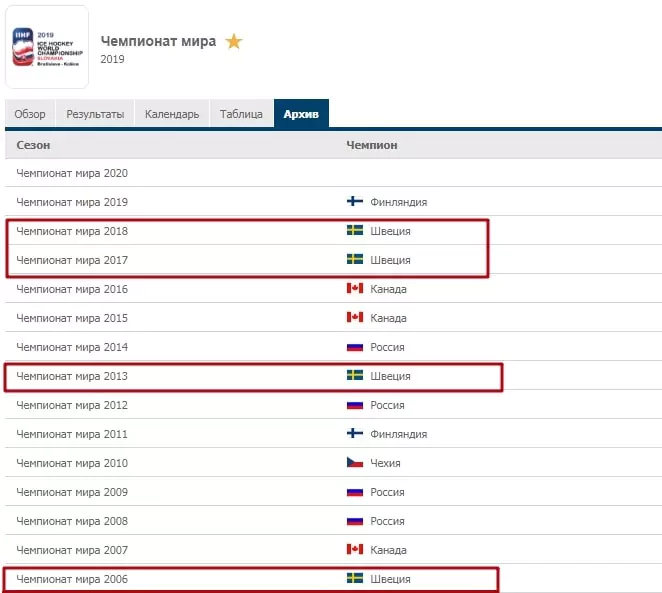
Task: Select champion Канада for 2007
Action: (x=388, y=550)
